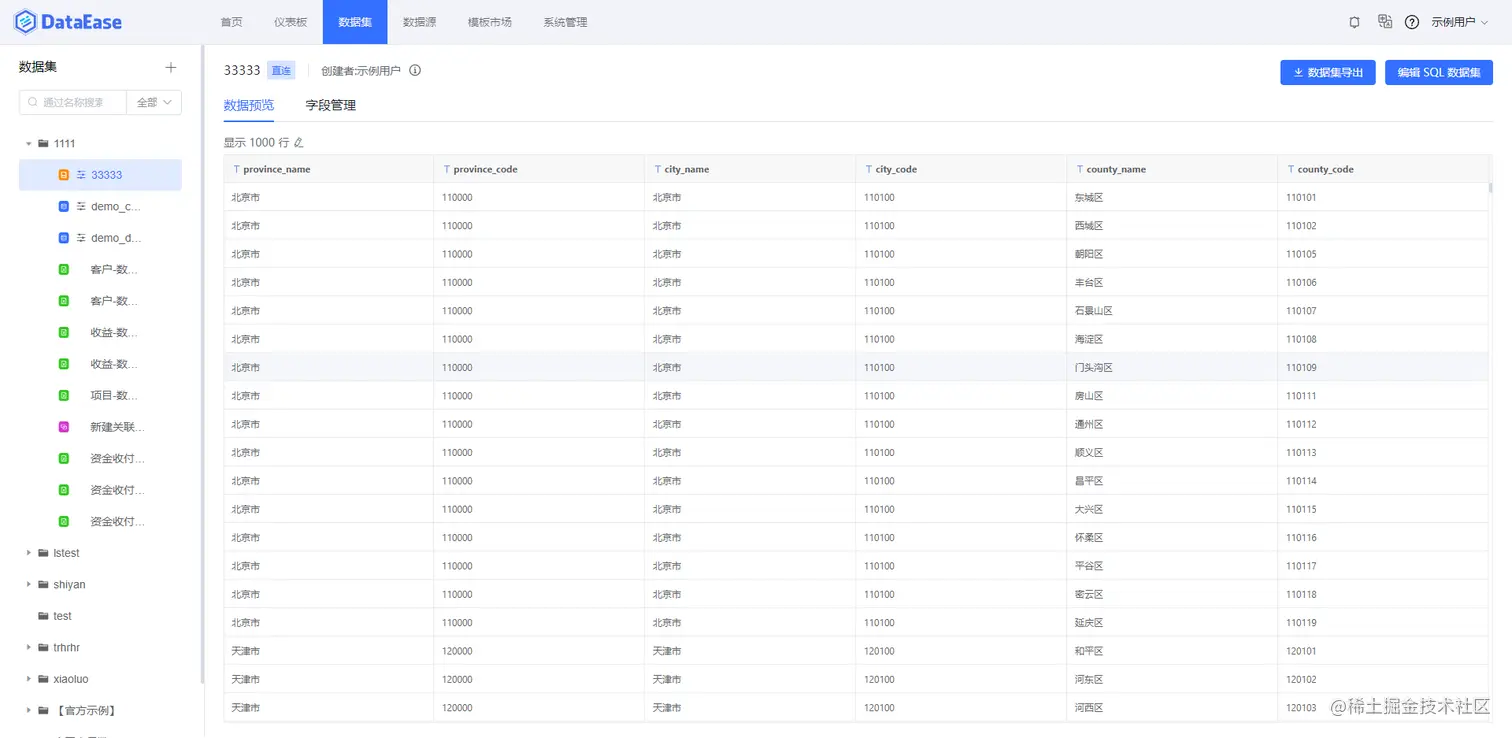Open the notifications bell
Screen dimensions: 1512x738
point(1355,22)
